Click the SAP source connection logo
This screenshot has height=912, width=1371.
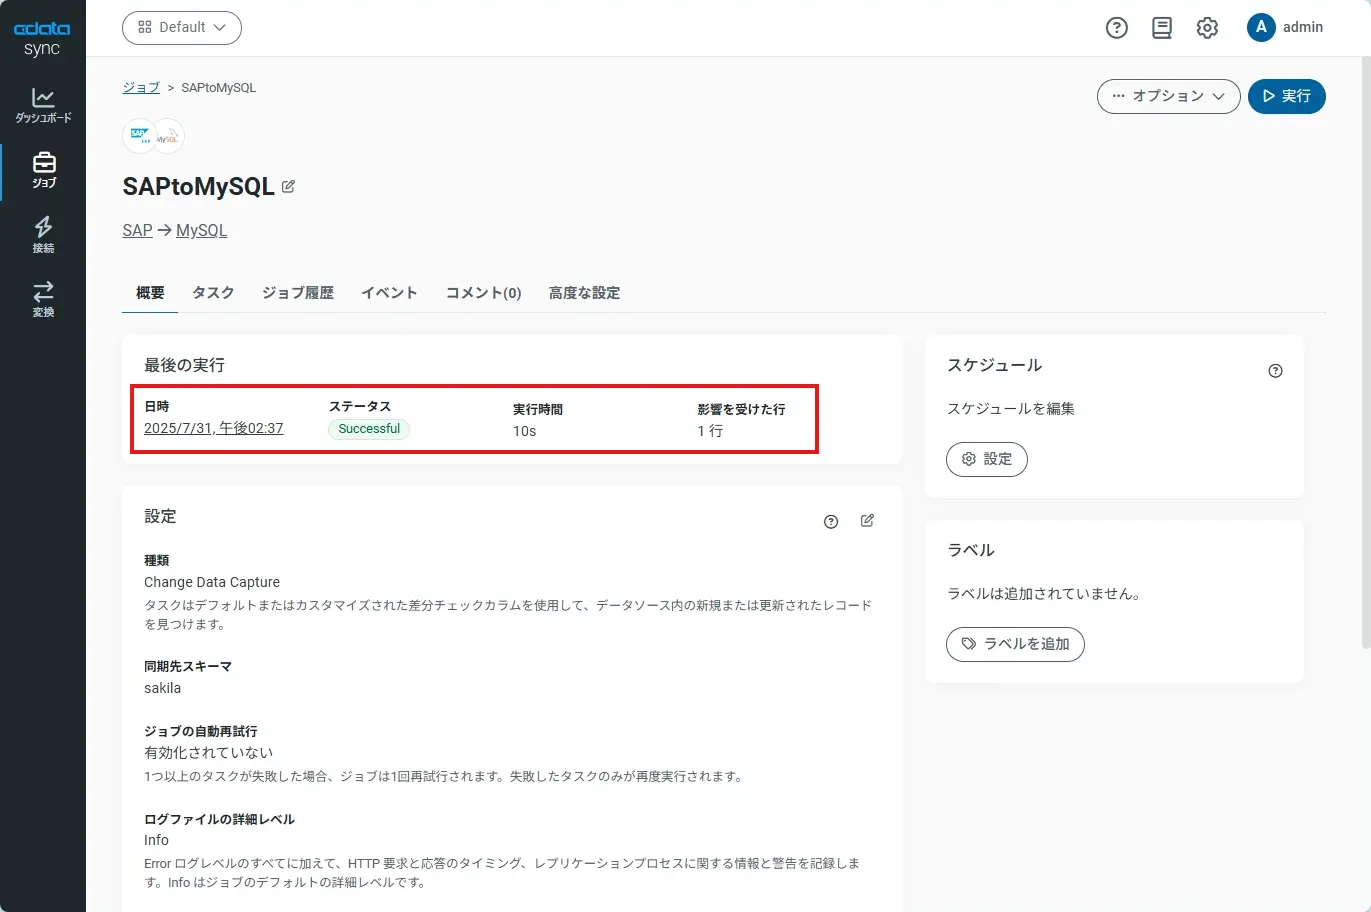[139, 135]
